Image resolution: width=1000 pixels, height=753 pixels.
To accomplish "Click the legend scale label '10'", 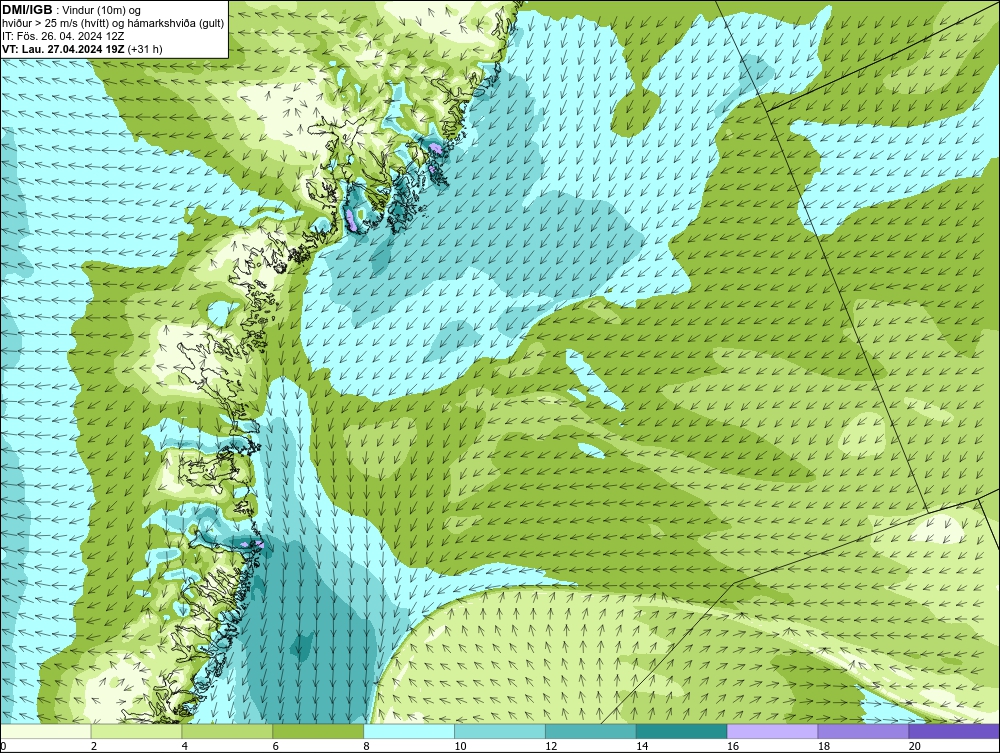I will (460, 746).
